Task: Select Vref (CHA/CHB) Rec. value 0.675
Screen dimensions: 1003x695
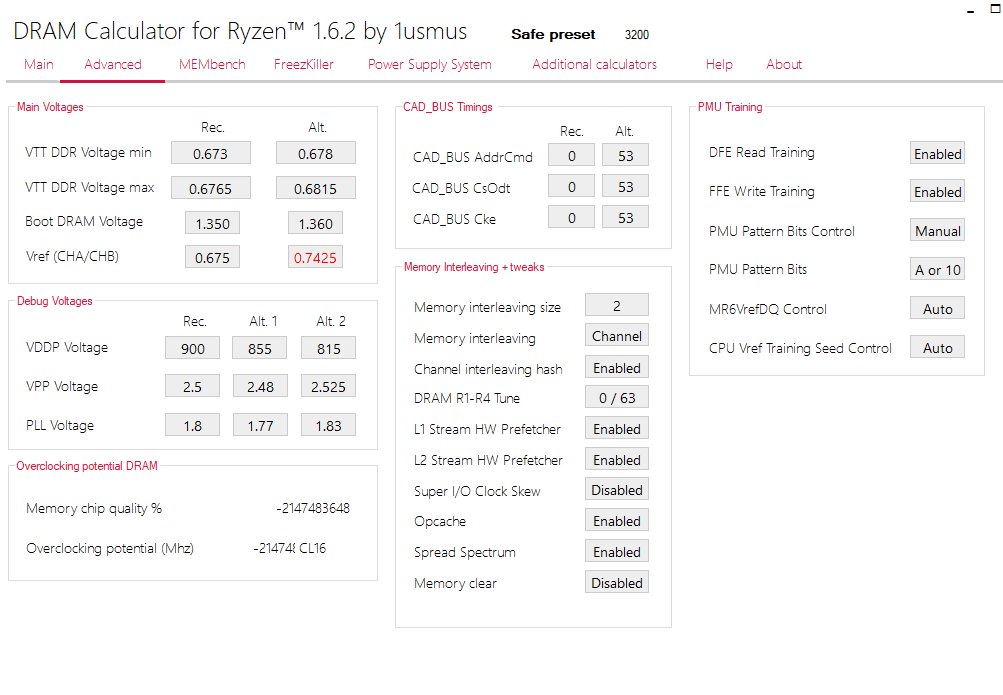Action: [x=212, y=258]
